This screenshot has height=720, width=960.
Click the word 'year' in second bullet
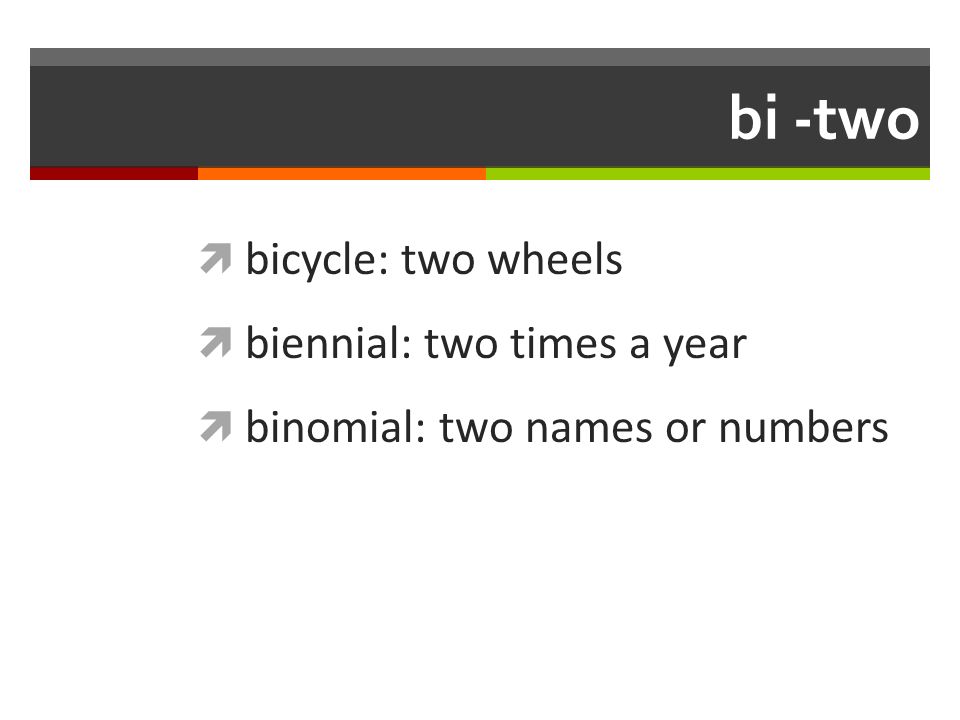pos(705,346)
